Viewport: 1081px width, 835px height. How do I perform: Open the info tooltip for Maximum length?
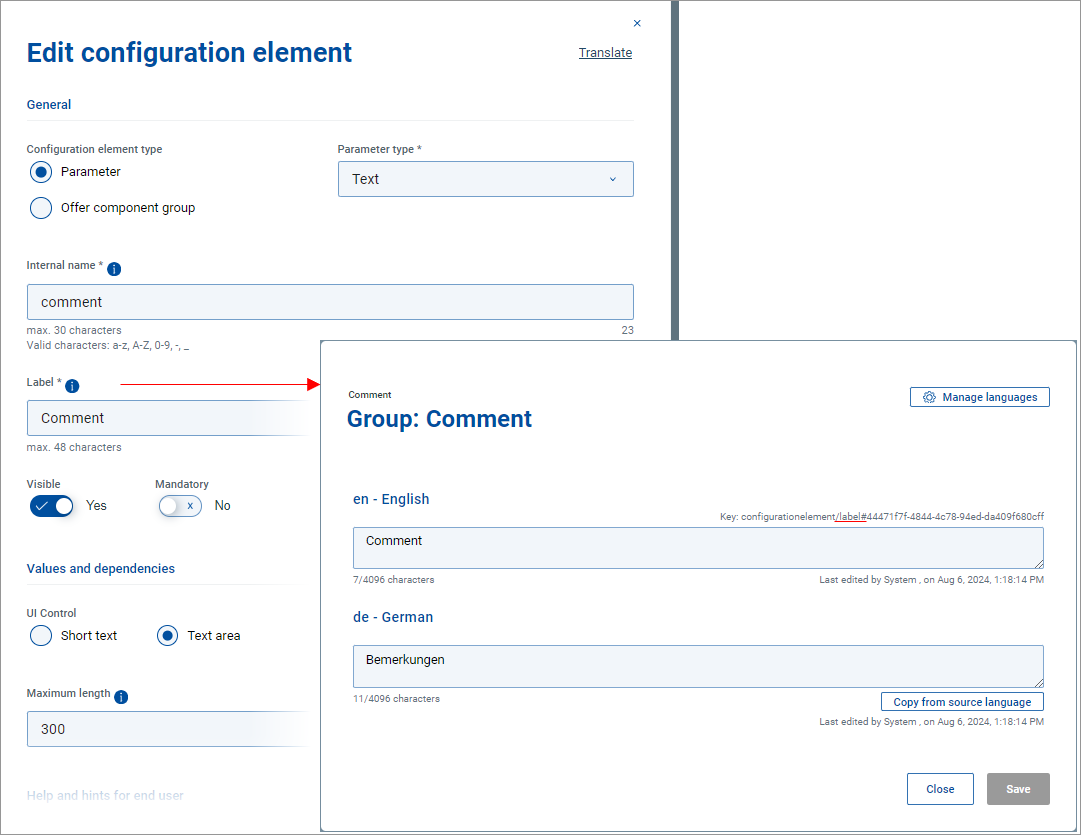[x=121, y=697]
